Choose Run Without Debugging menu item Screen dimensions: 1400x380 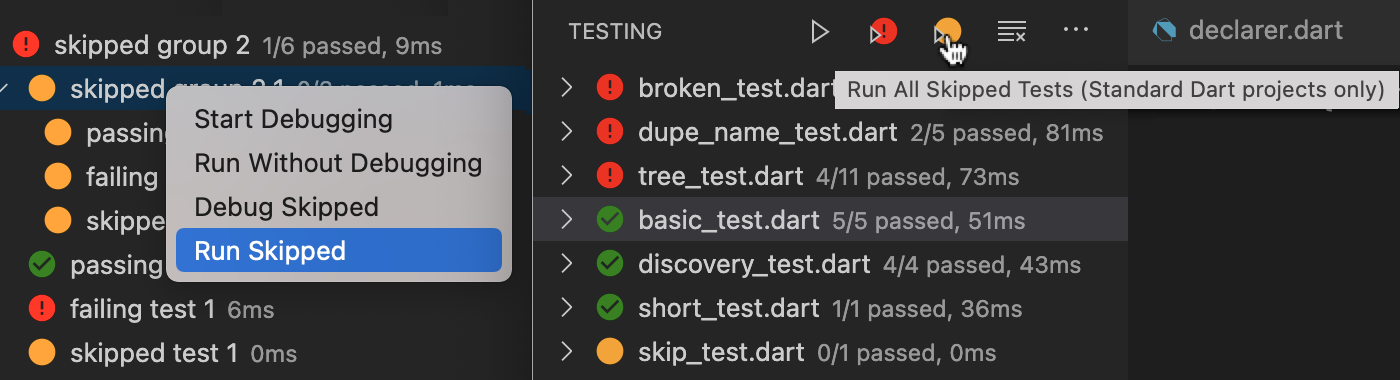pyautogui.click(x=338, y=163)
